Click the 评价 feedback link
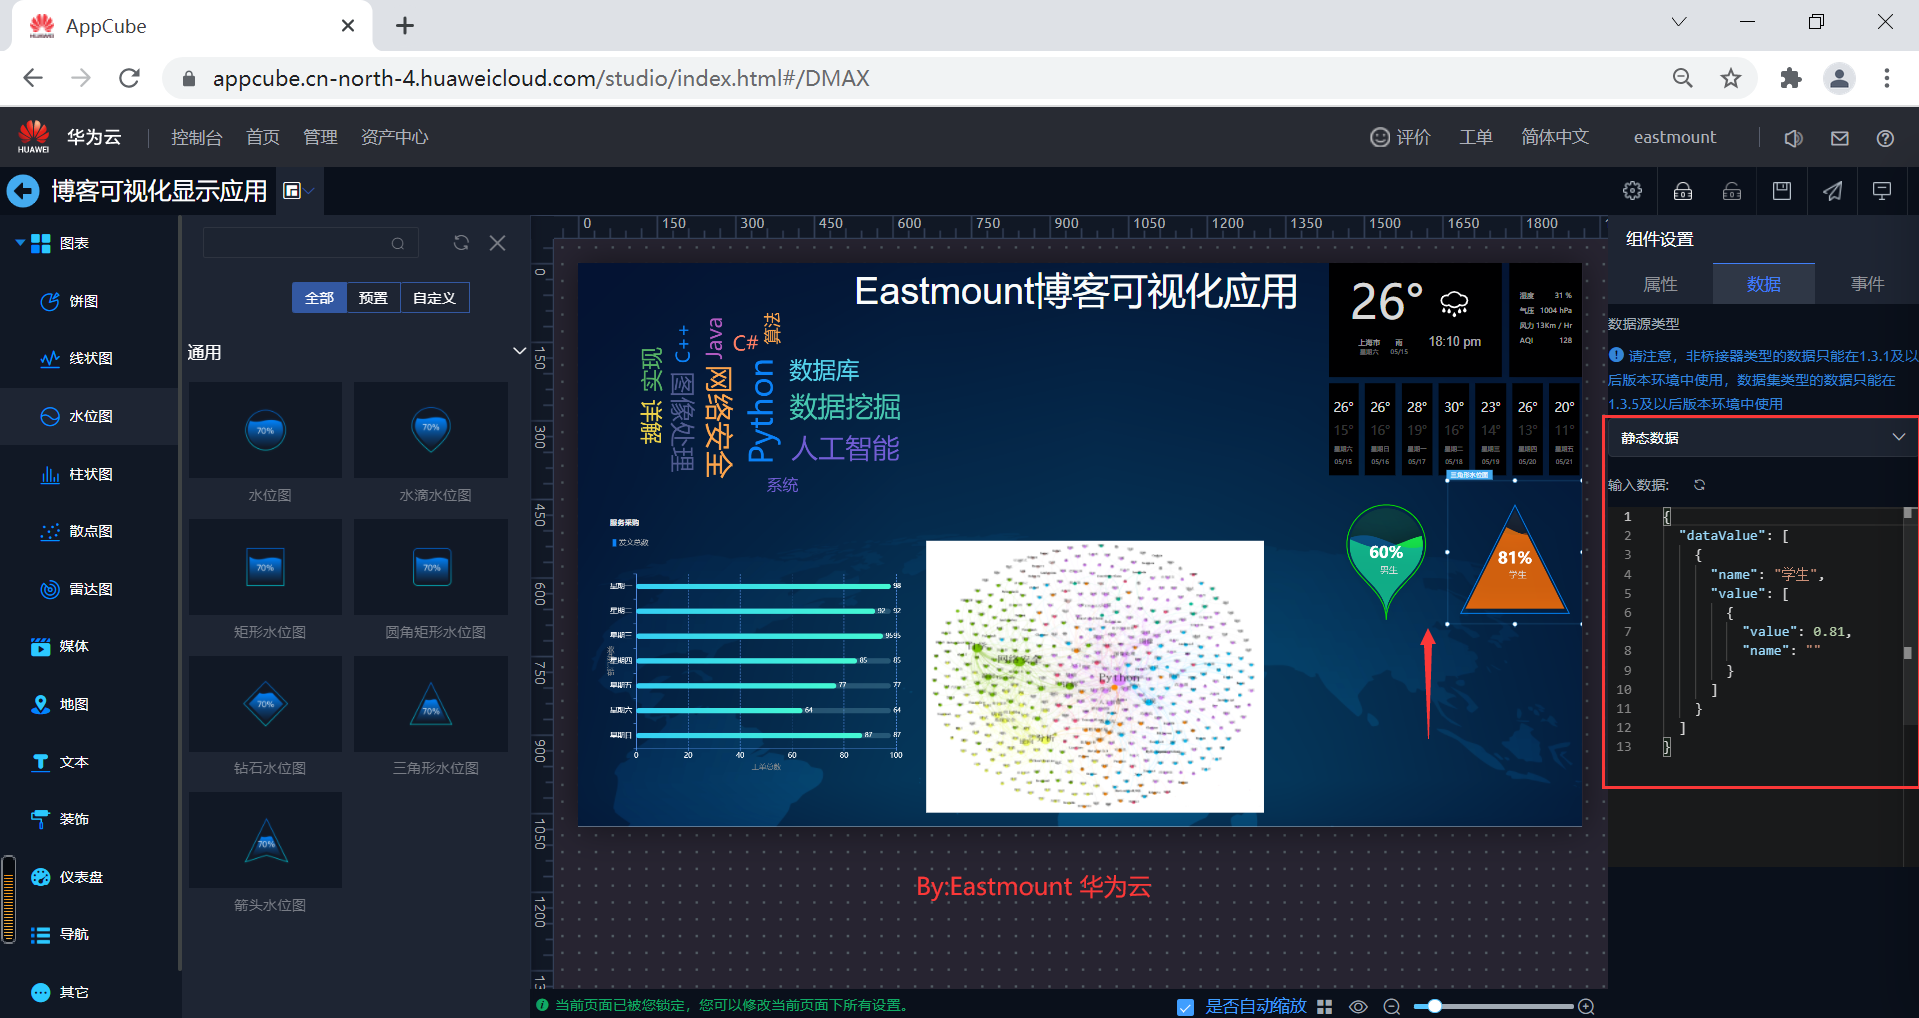The height and width of the screenshot is (1018, 1919). point(1400,137)
